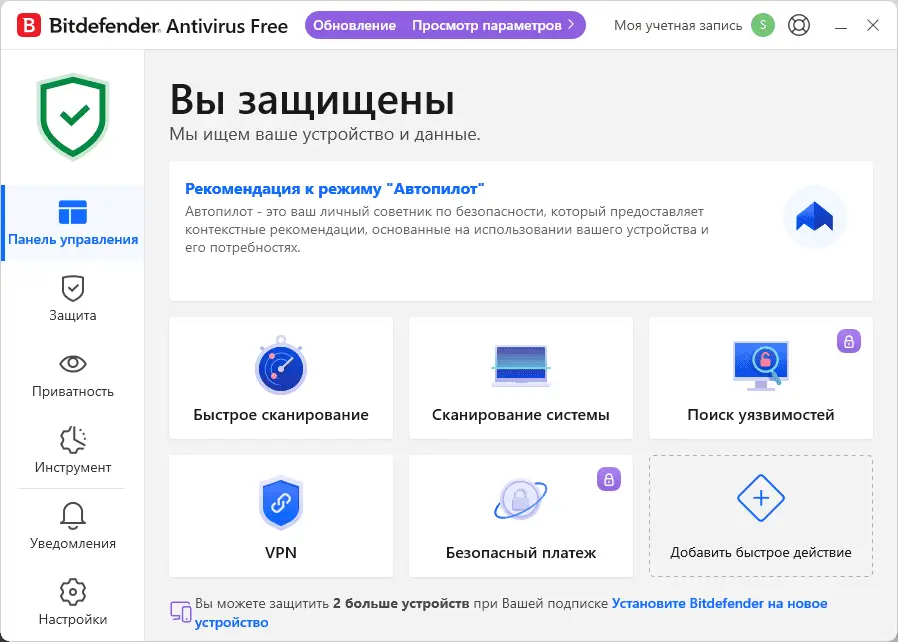Click the Autopilot description paragraph
898x642 pixels.
447,230
